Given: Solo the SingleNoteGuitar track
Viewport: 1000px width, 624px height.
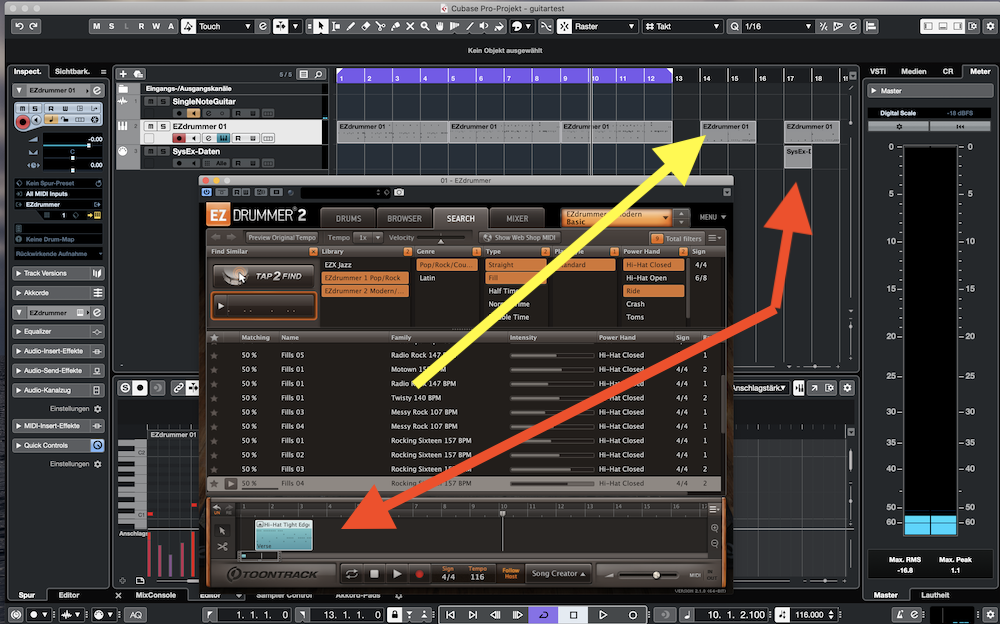Looking at the screenshot, I should pyautogui.click(x=163, y=101).
